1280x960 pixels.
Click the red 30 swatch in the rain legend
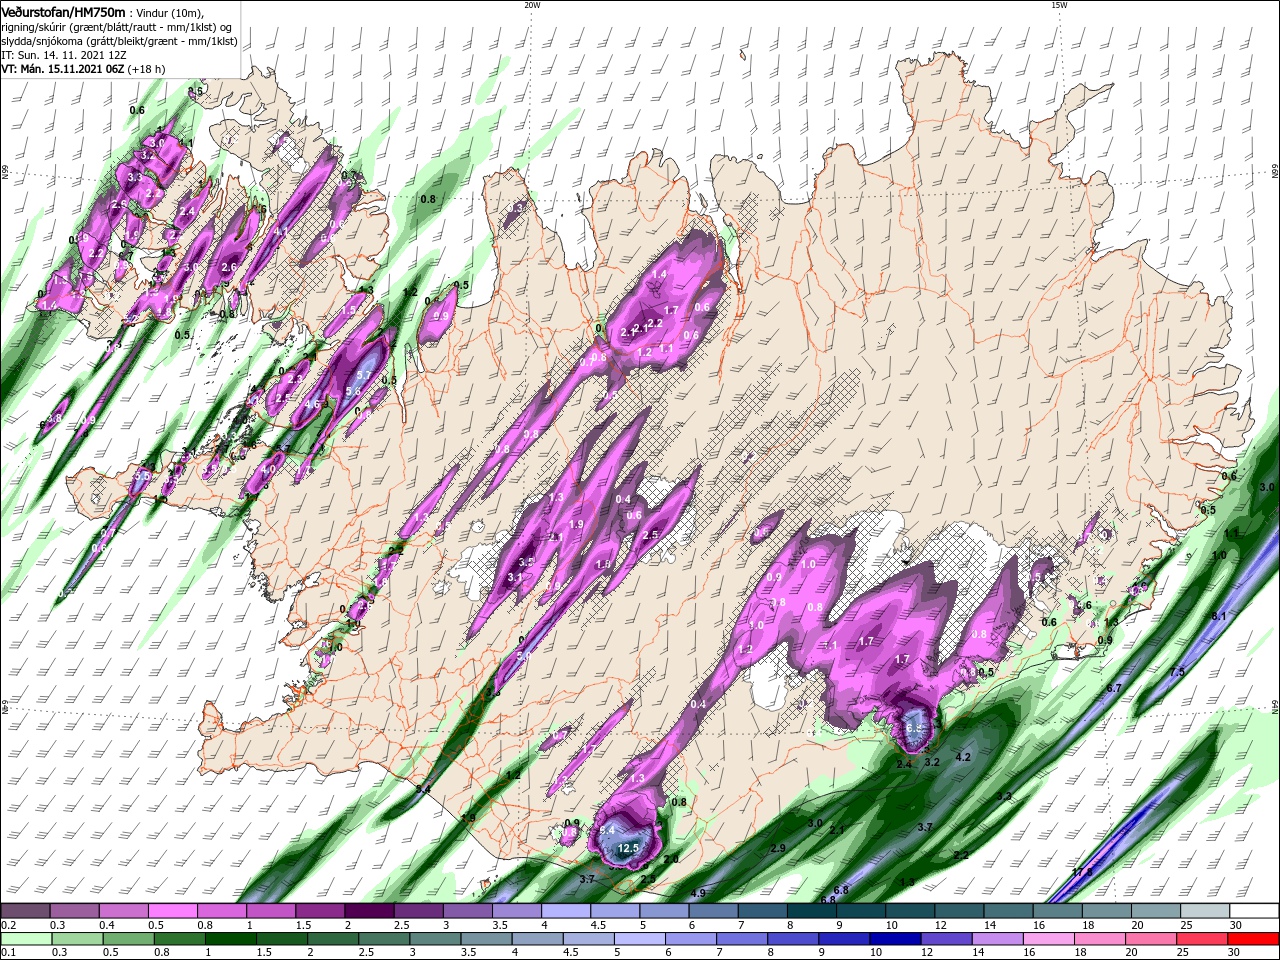1253,939
